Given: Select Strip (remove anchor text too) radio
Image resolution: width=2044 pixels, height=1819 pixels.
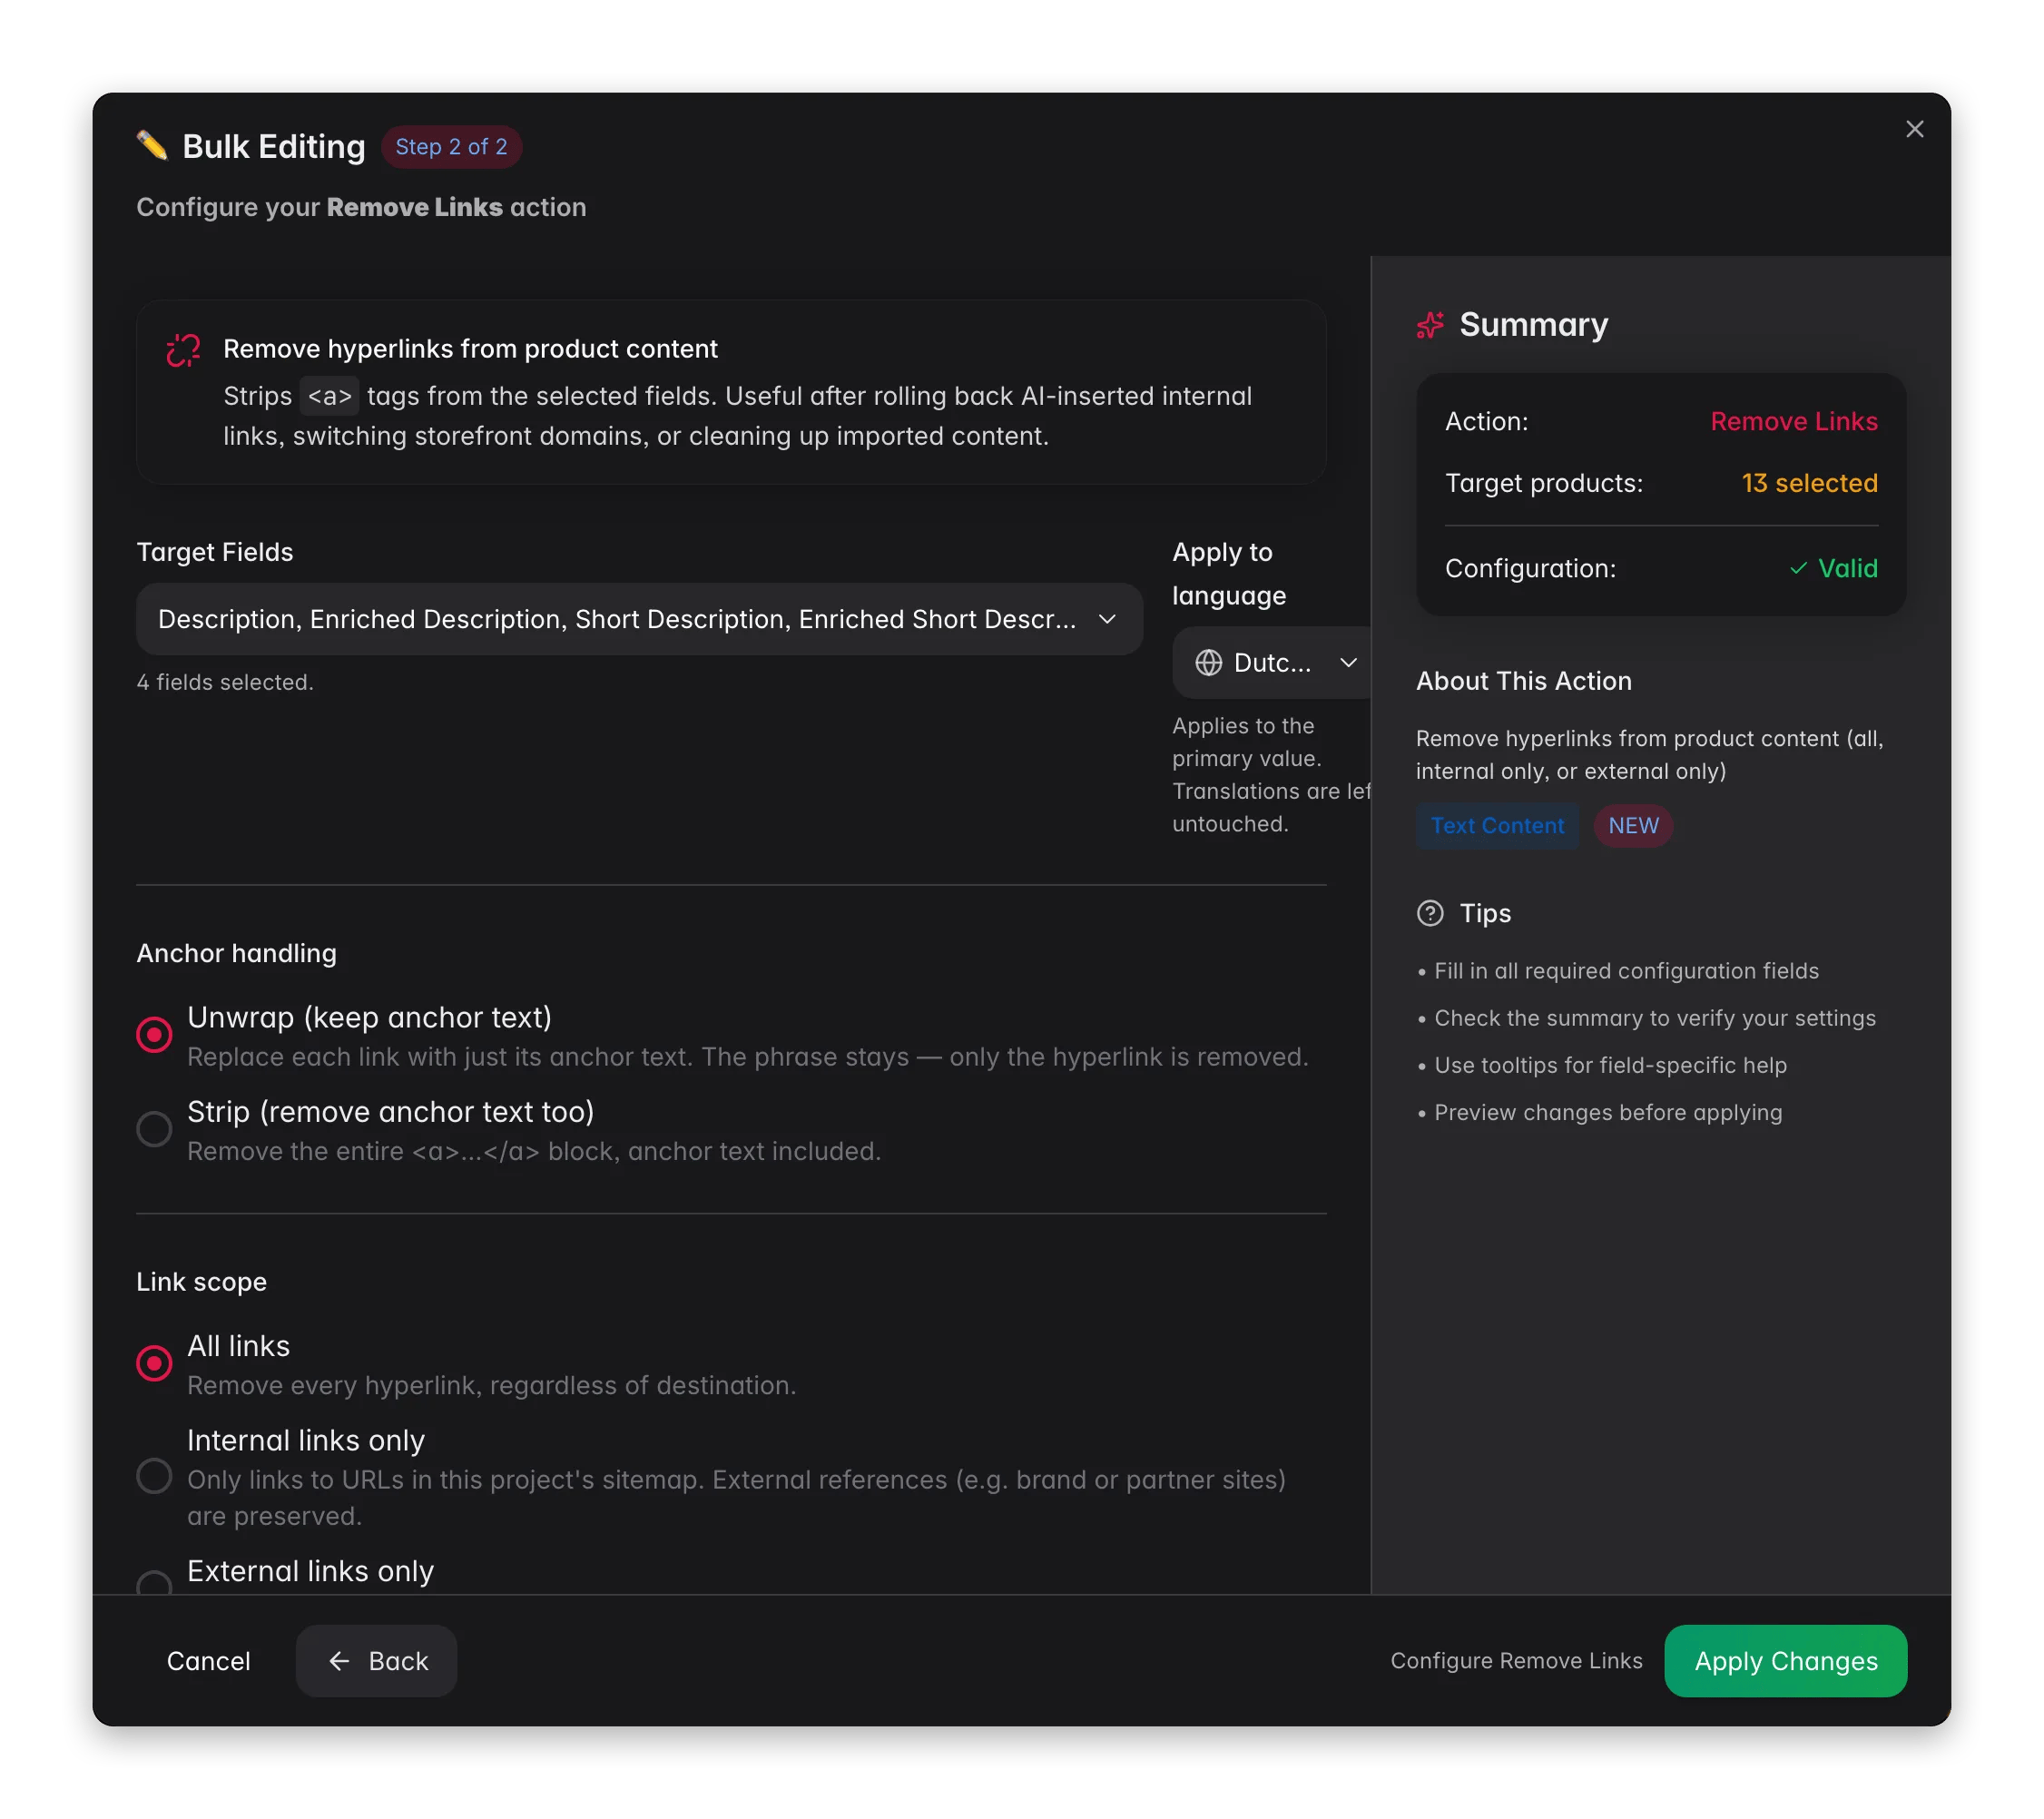Looking at the screenshot, I should coord(154,1128).
